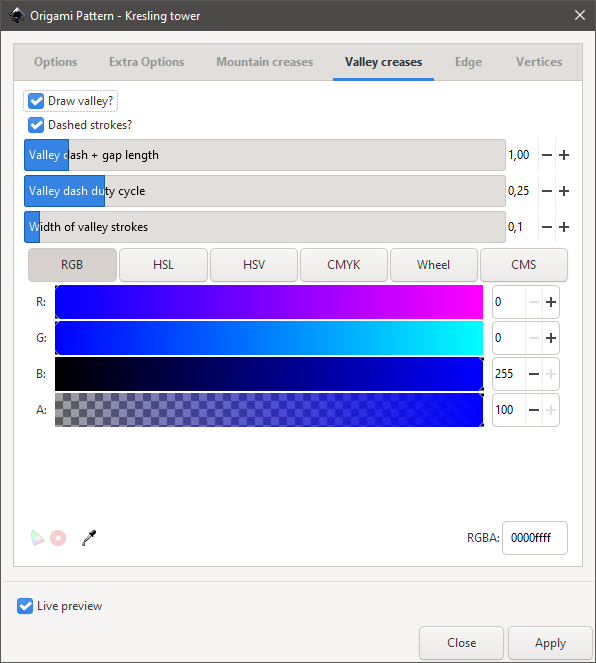Toggle the Dashed strokes? checkbox
Viewport: 596px width, 663px height.
[36, 125]
